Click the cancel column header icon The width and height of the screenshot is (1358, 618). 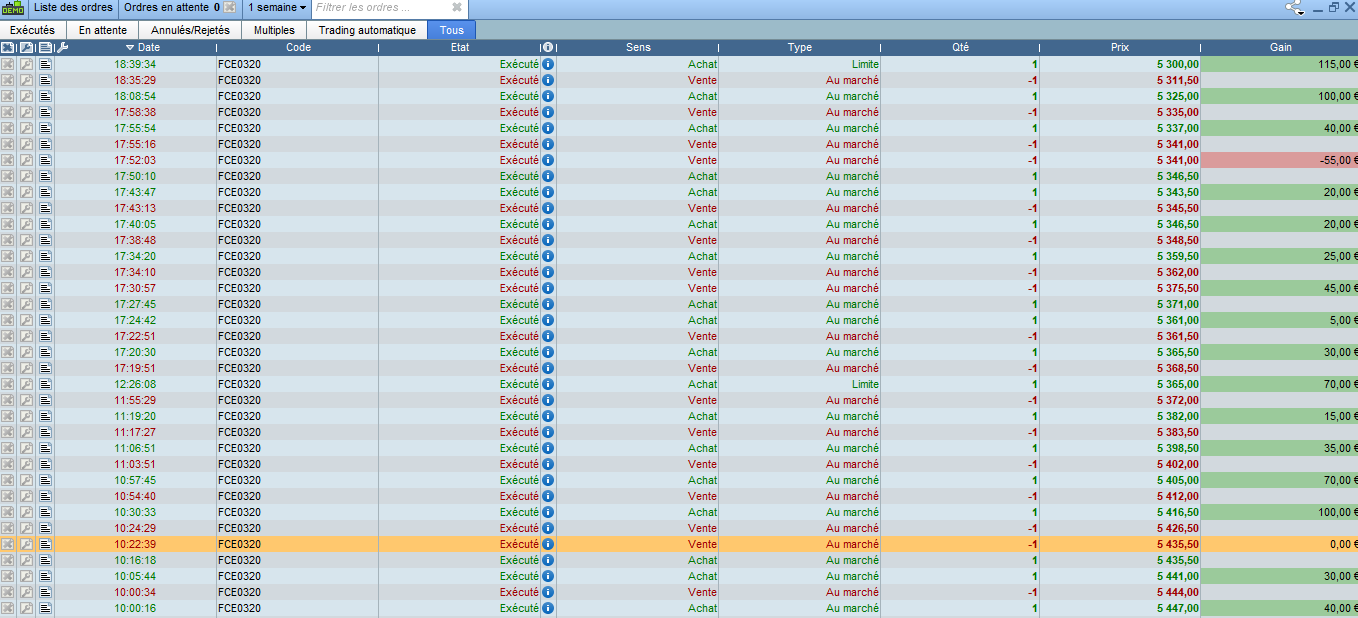coord(9,47)
